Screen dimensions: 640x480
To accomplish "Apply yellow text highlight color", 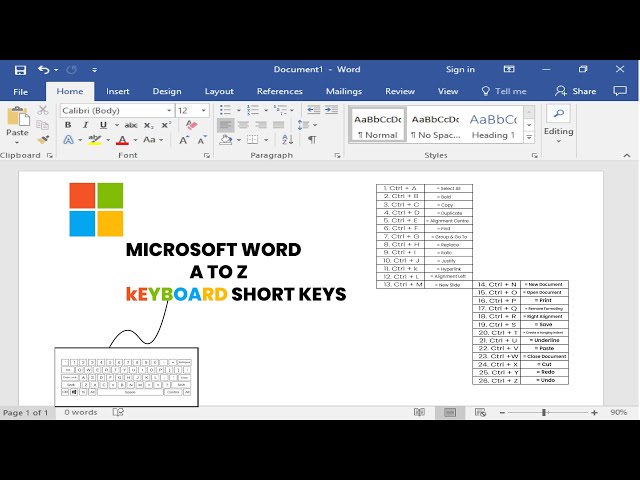I will (95, 140).
